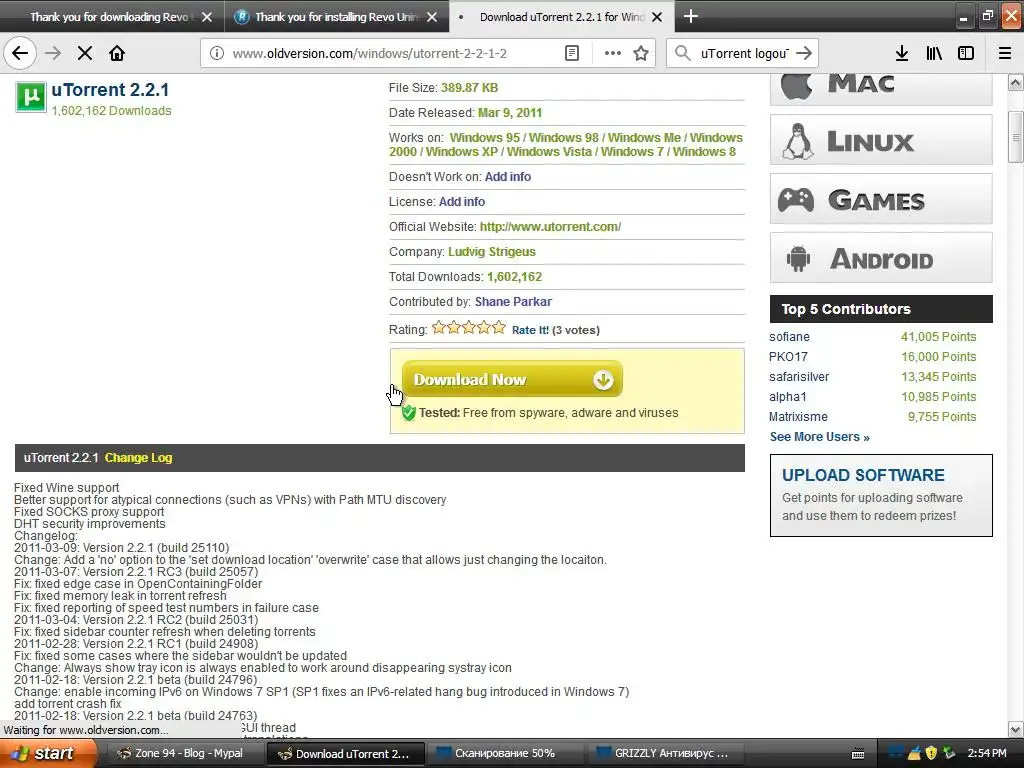Open contributor Matrixisme's profile

point(798,417)
